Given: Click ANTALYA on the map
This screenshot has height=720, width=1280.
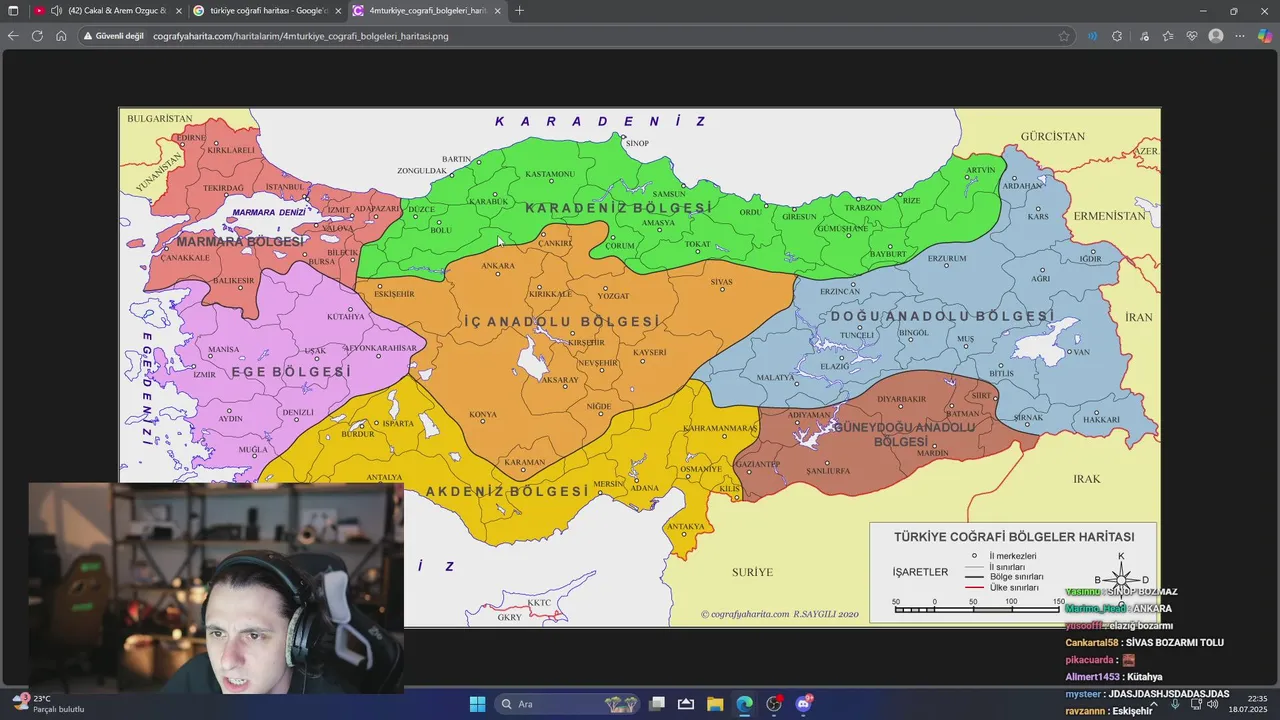Looking at the screenshot, I should click(384, 477).
